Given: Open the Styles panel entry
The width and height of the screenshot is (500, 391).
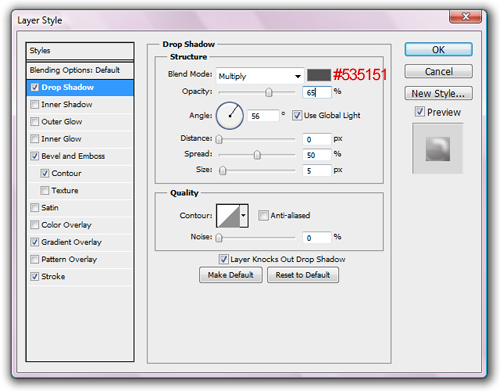Looking at the screenshot, I should click(x=80, y=51).
